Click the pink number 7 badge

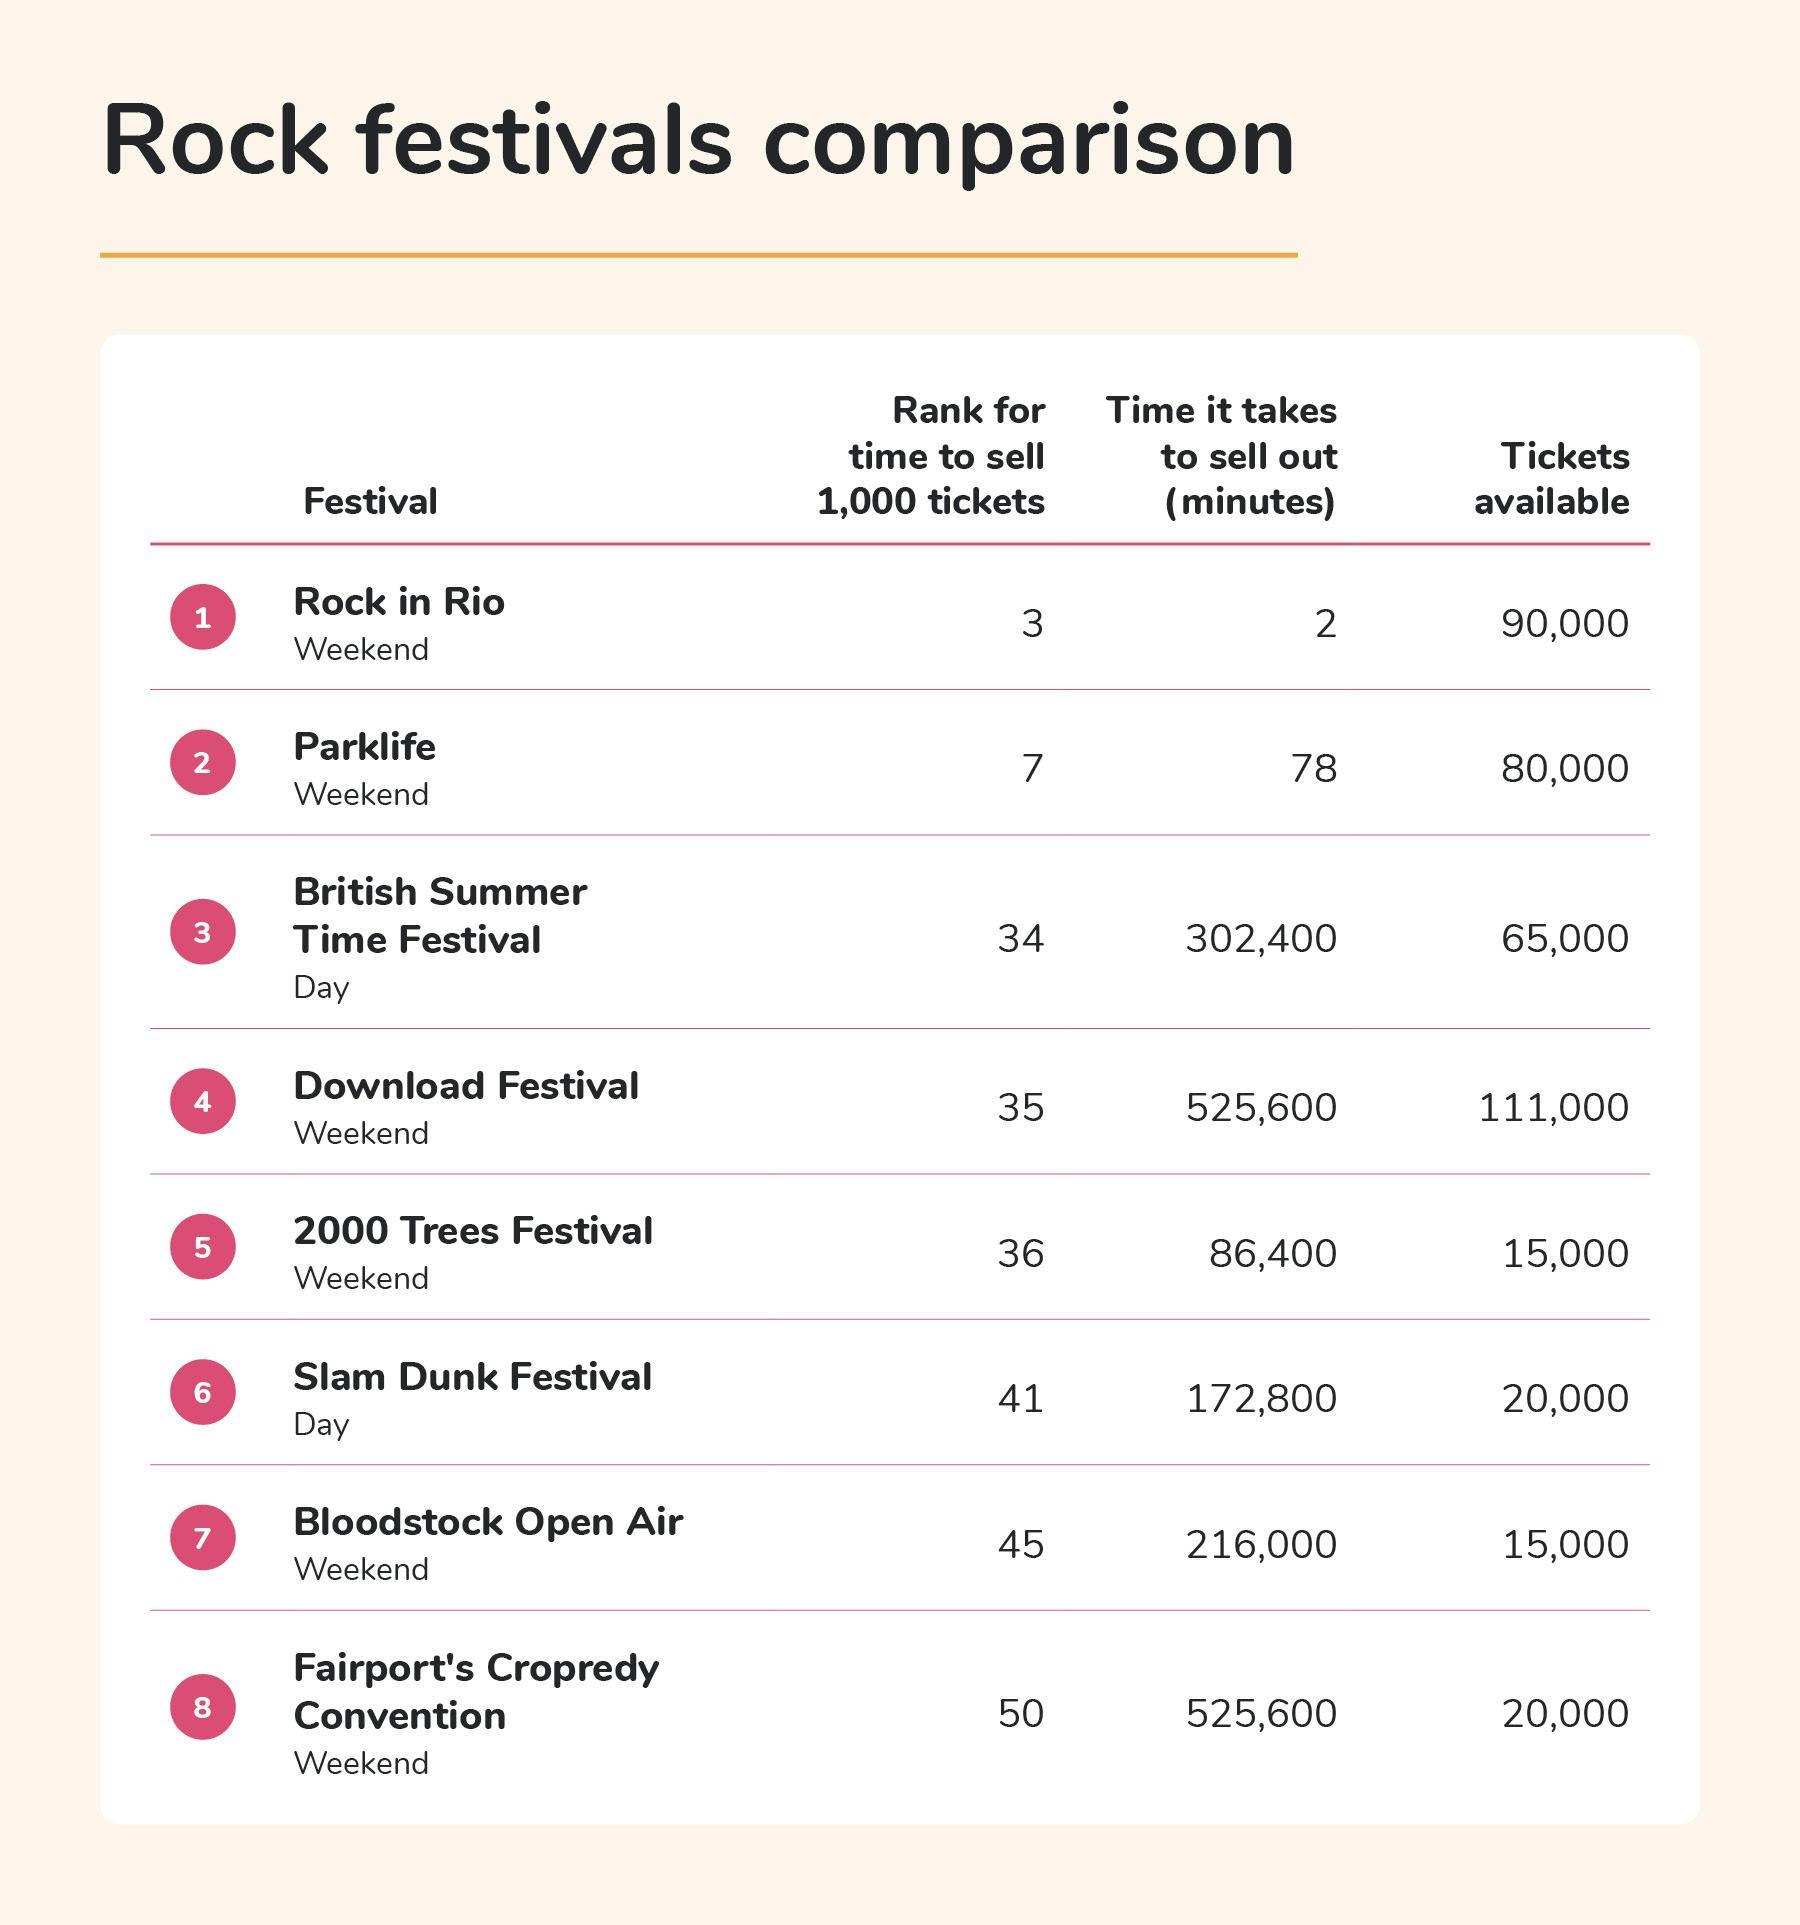pyautogui.click(x=203, y=1537)
